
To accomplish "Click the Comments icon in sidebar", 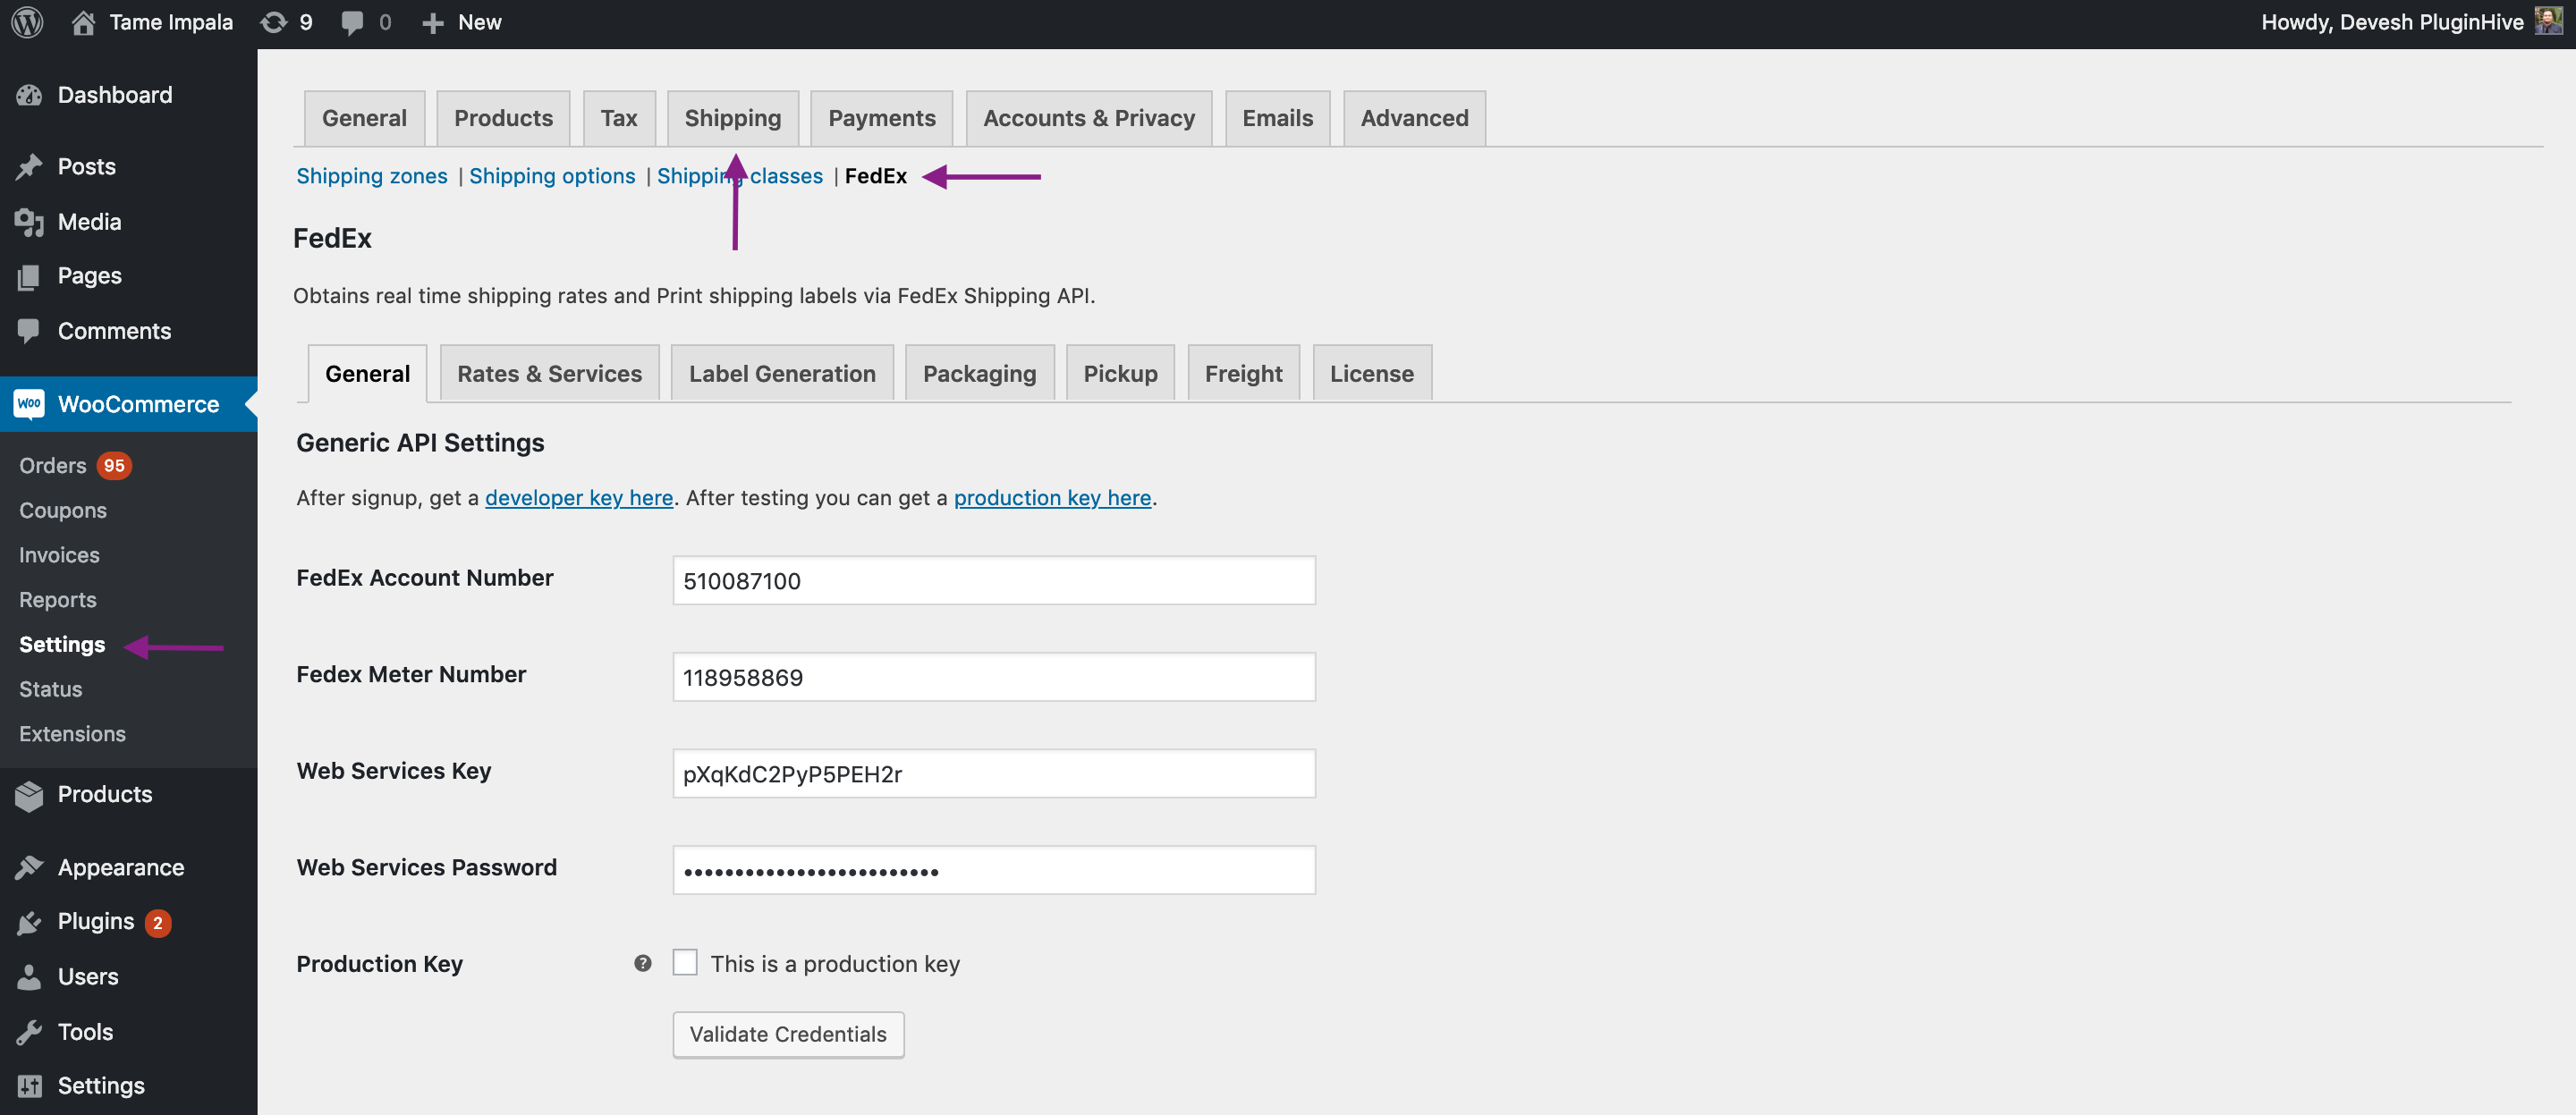I will pos(31,332).
